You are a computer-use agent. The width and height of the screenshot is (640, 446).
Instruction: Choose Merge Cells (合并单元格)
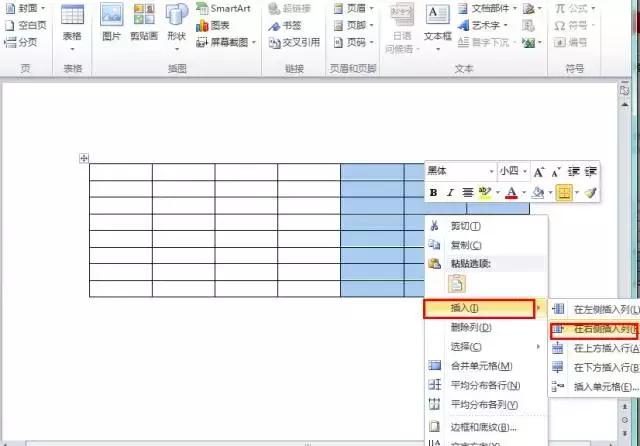486,366
